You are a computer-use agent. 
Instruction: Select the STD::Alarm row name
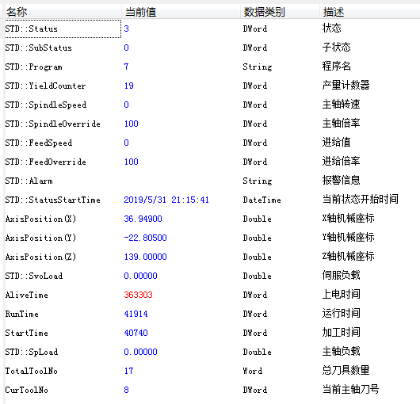tap(29, 181)
